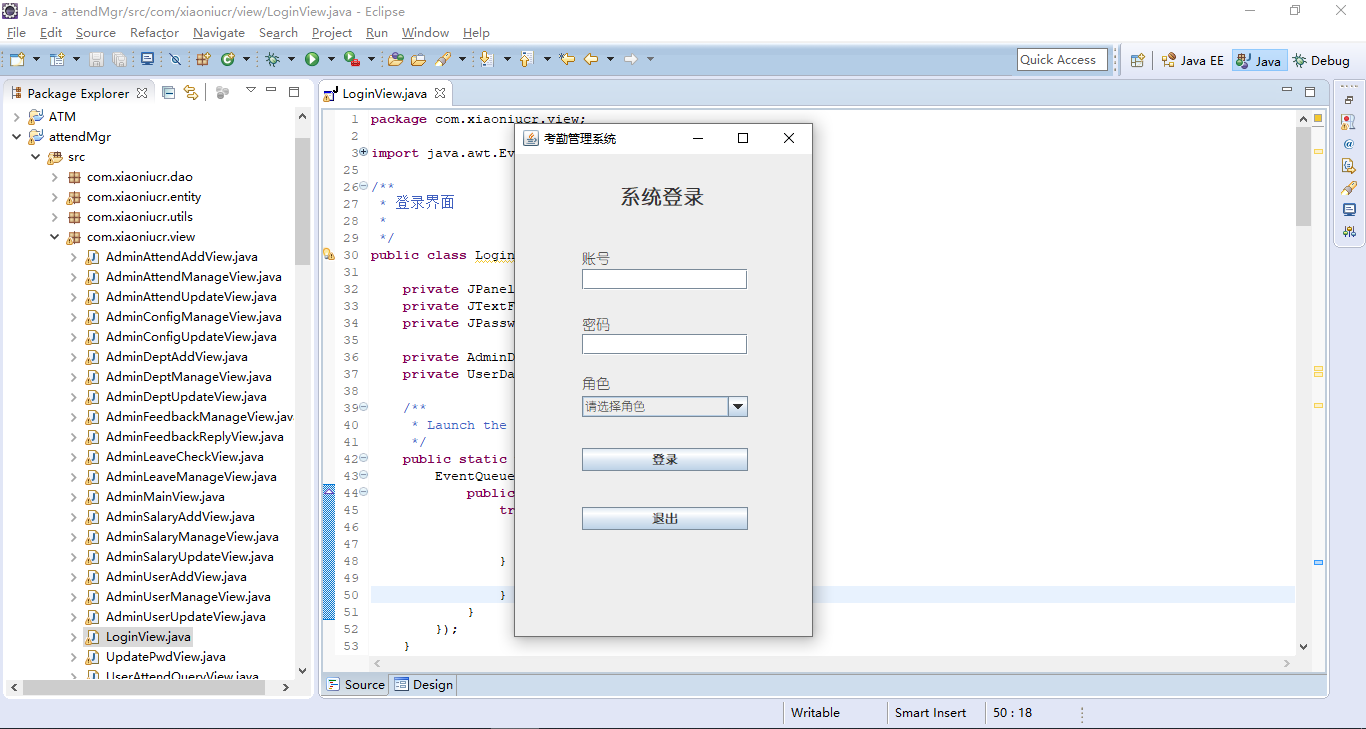Image resolution: width=1366 pixels, height=729 pixels.
Task: Click the Open Task toolbar icon
Action: pos(418,59)
